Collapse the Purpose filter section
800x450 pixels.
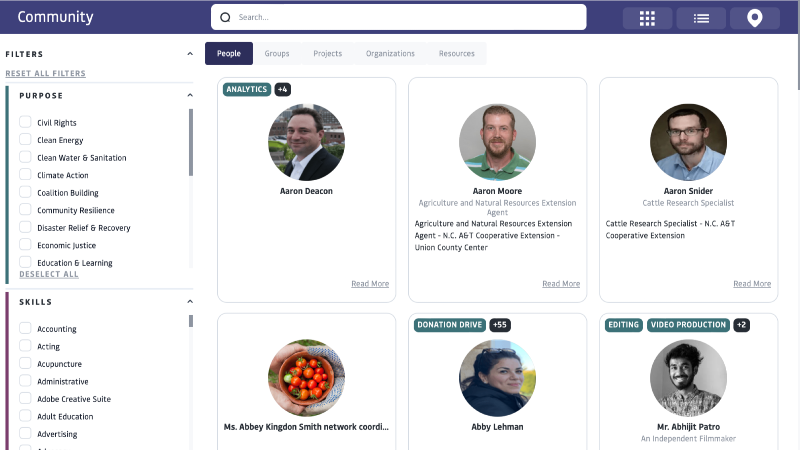pyautogui.click(x=190, y=96)
